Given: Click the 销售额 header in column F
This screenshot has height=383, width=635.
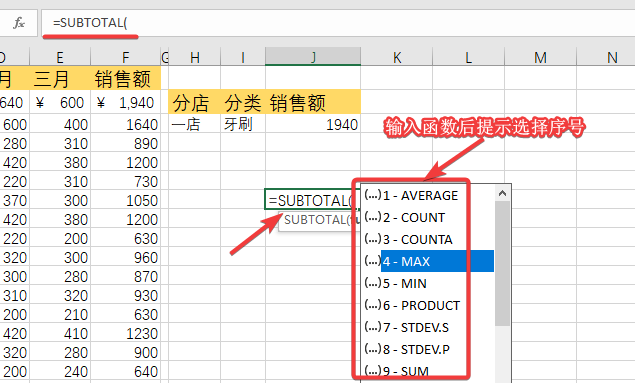Looking at the screenshot, I should pos(126,79).
